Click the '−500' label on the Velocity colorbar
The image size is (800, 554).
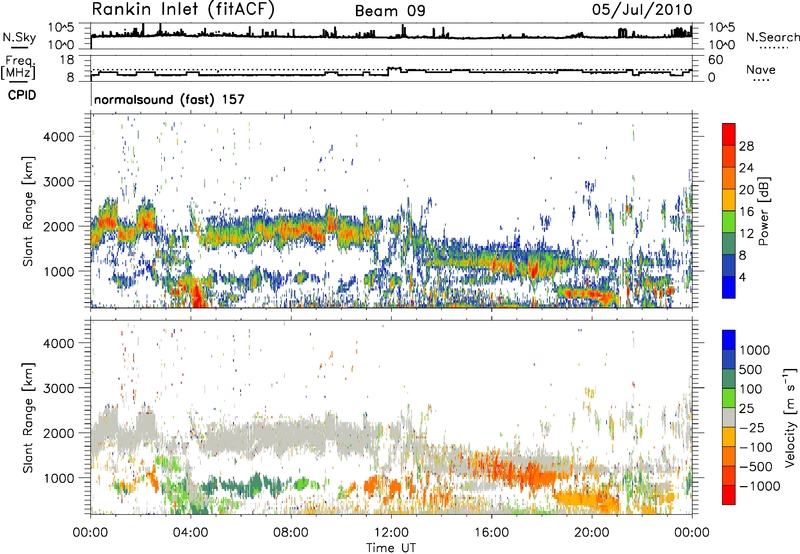point(756,467)
